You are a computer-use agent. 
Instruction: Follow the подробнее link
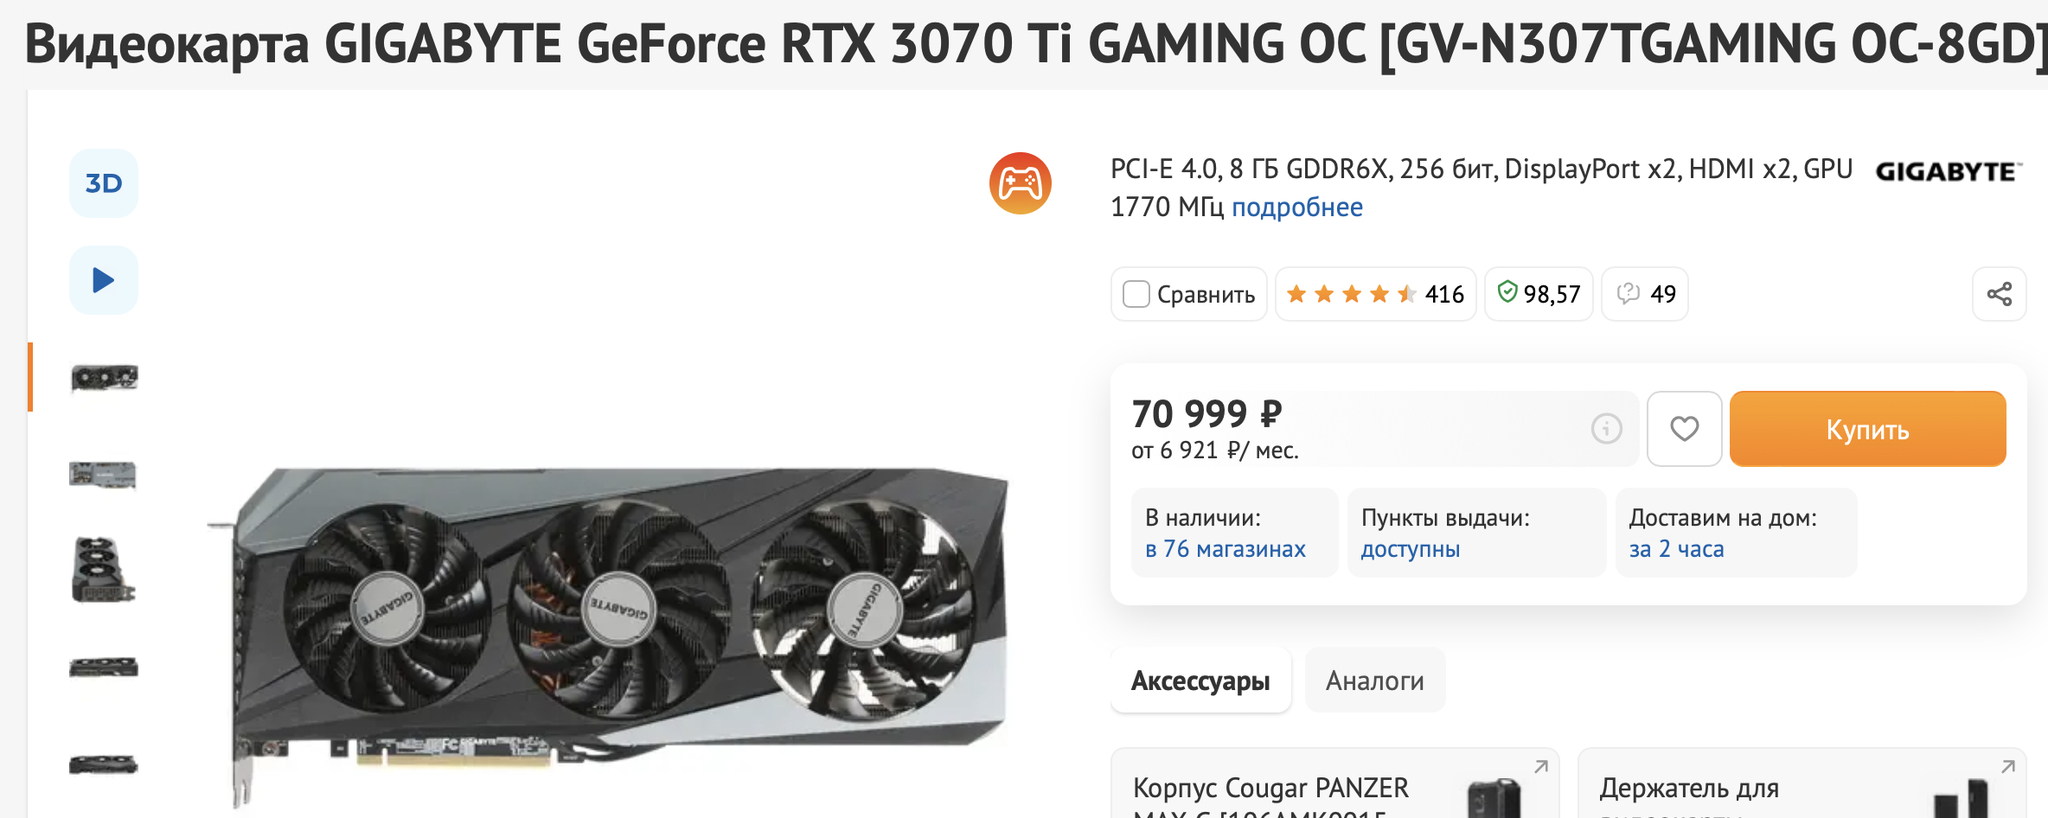[1297, 207]
